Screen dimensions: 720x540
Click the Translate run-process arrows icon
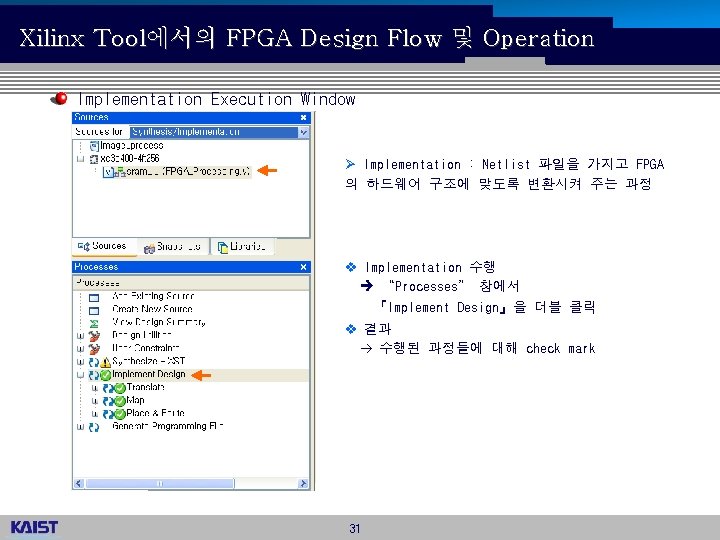(x=108, y=388)
